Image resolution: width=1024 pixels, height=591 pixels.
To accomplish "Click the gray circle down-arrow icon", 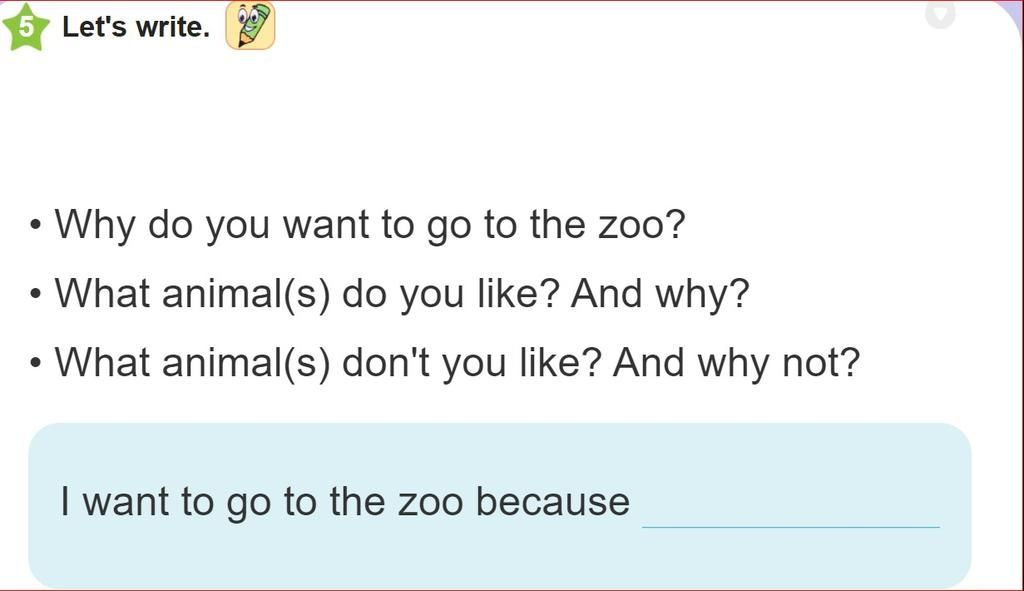I will point(940,14).
